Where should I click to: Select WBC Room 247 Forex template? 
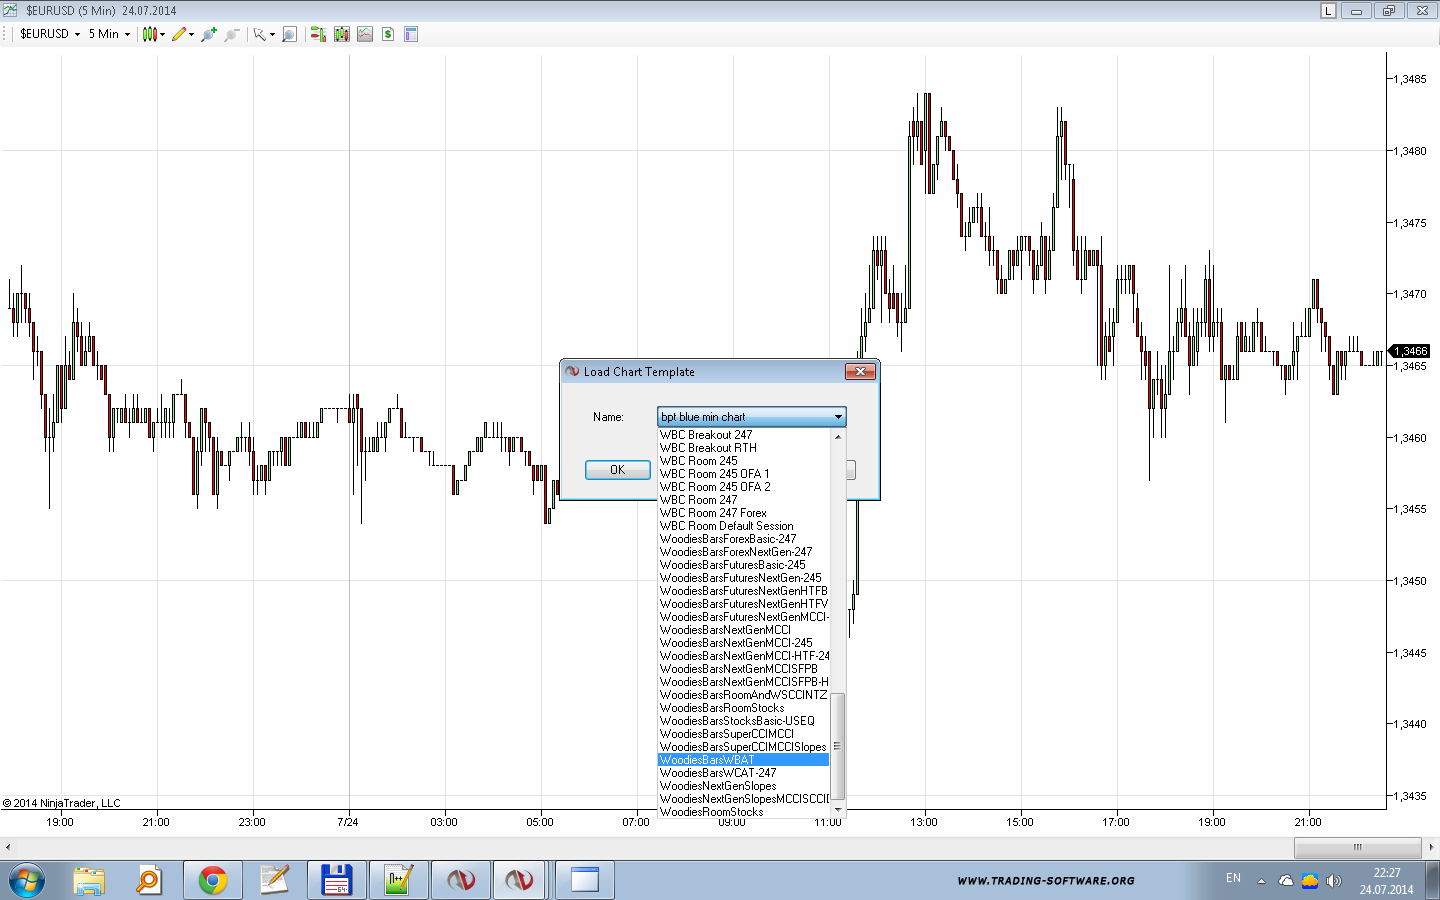point(713,513)
